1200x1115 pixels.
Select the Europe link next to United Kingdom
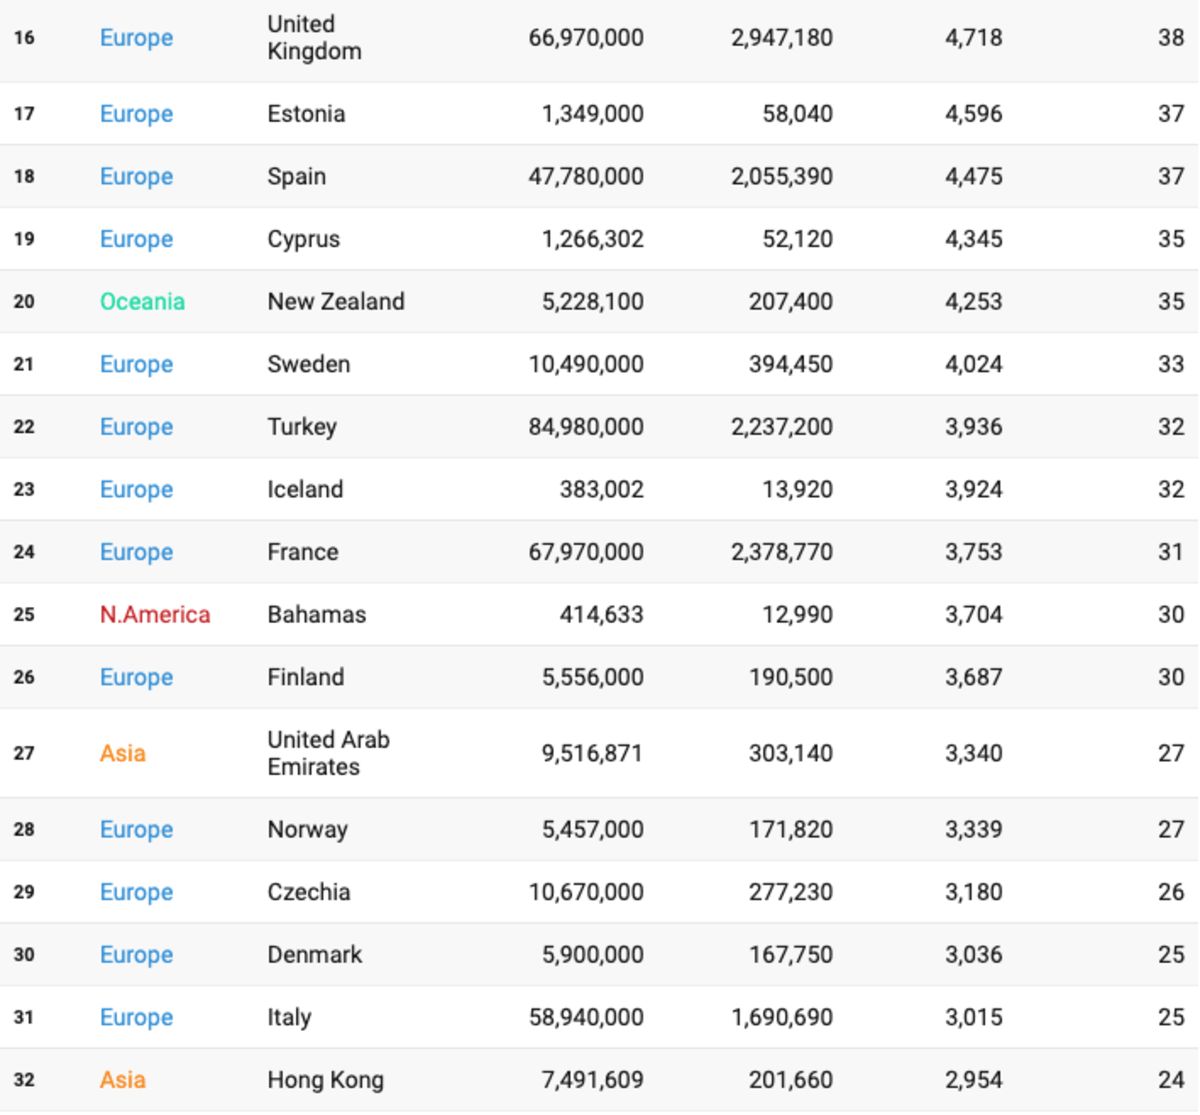[136, 38]
